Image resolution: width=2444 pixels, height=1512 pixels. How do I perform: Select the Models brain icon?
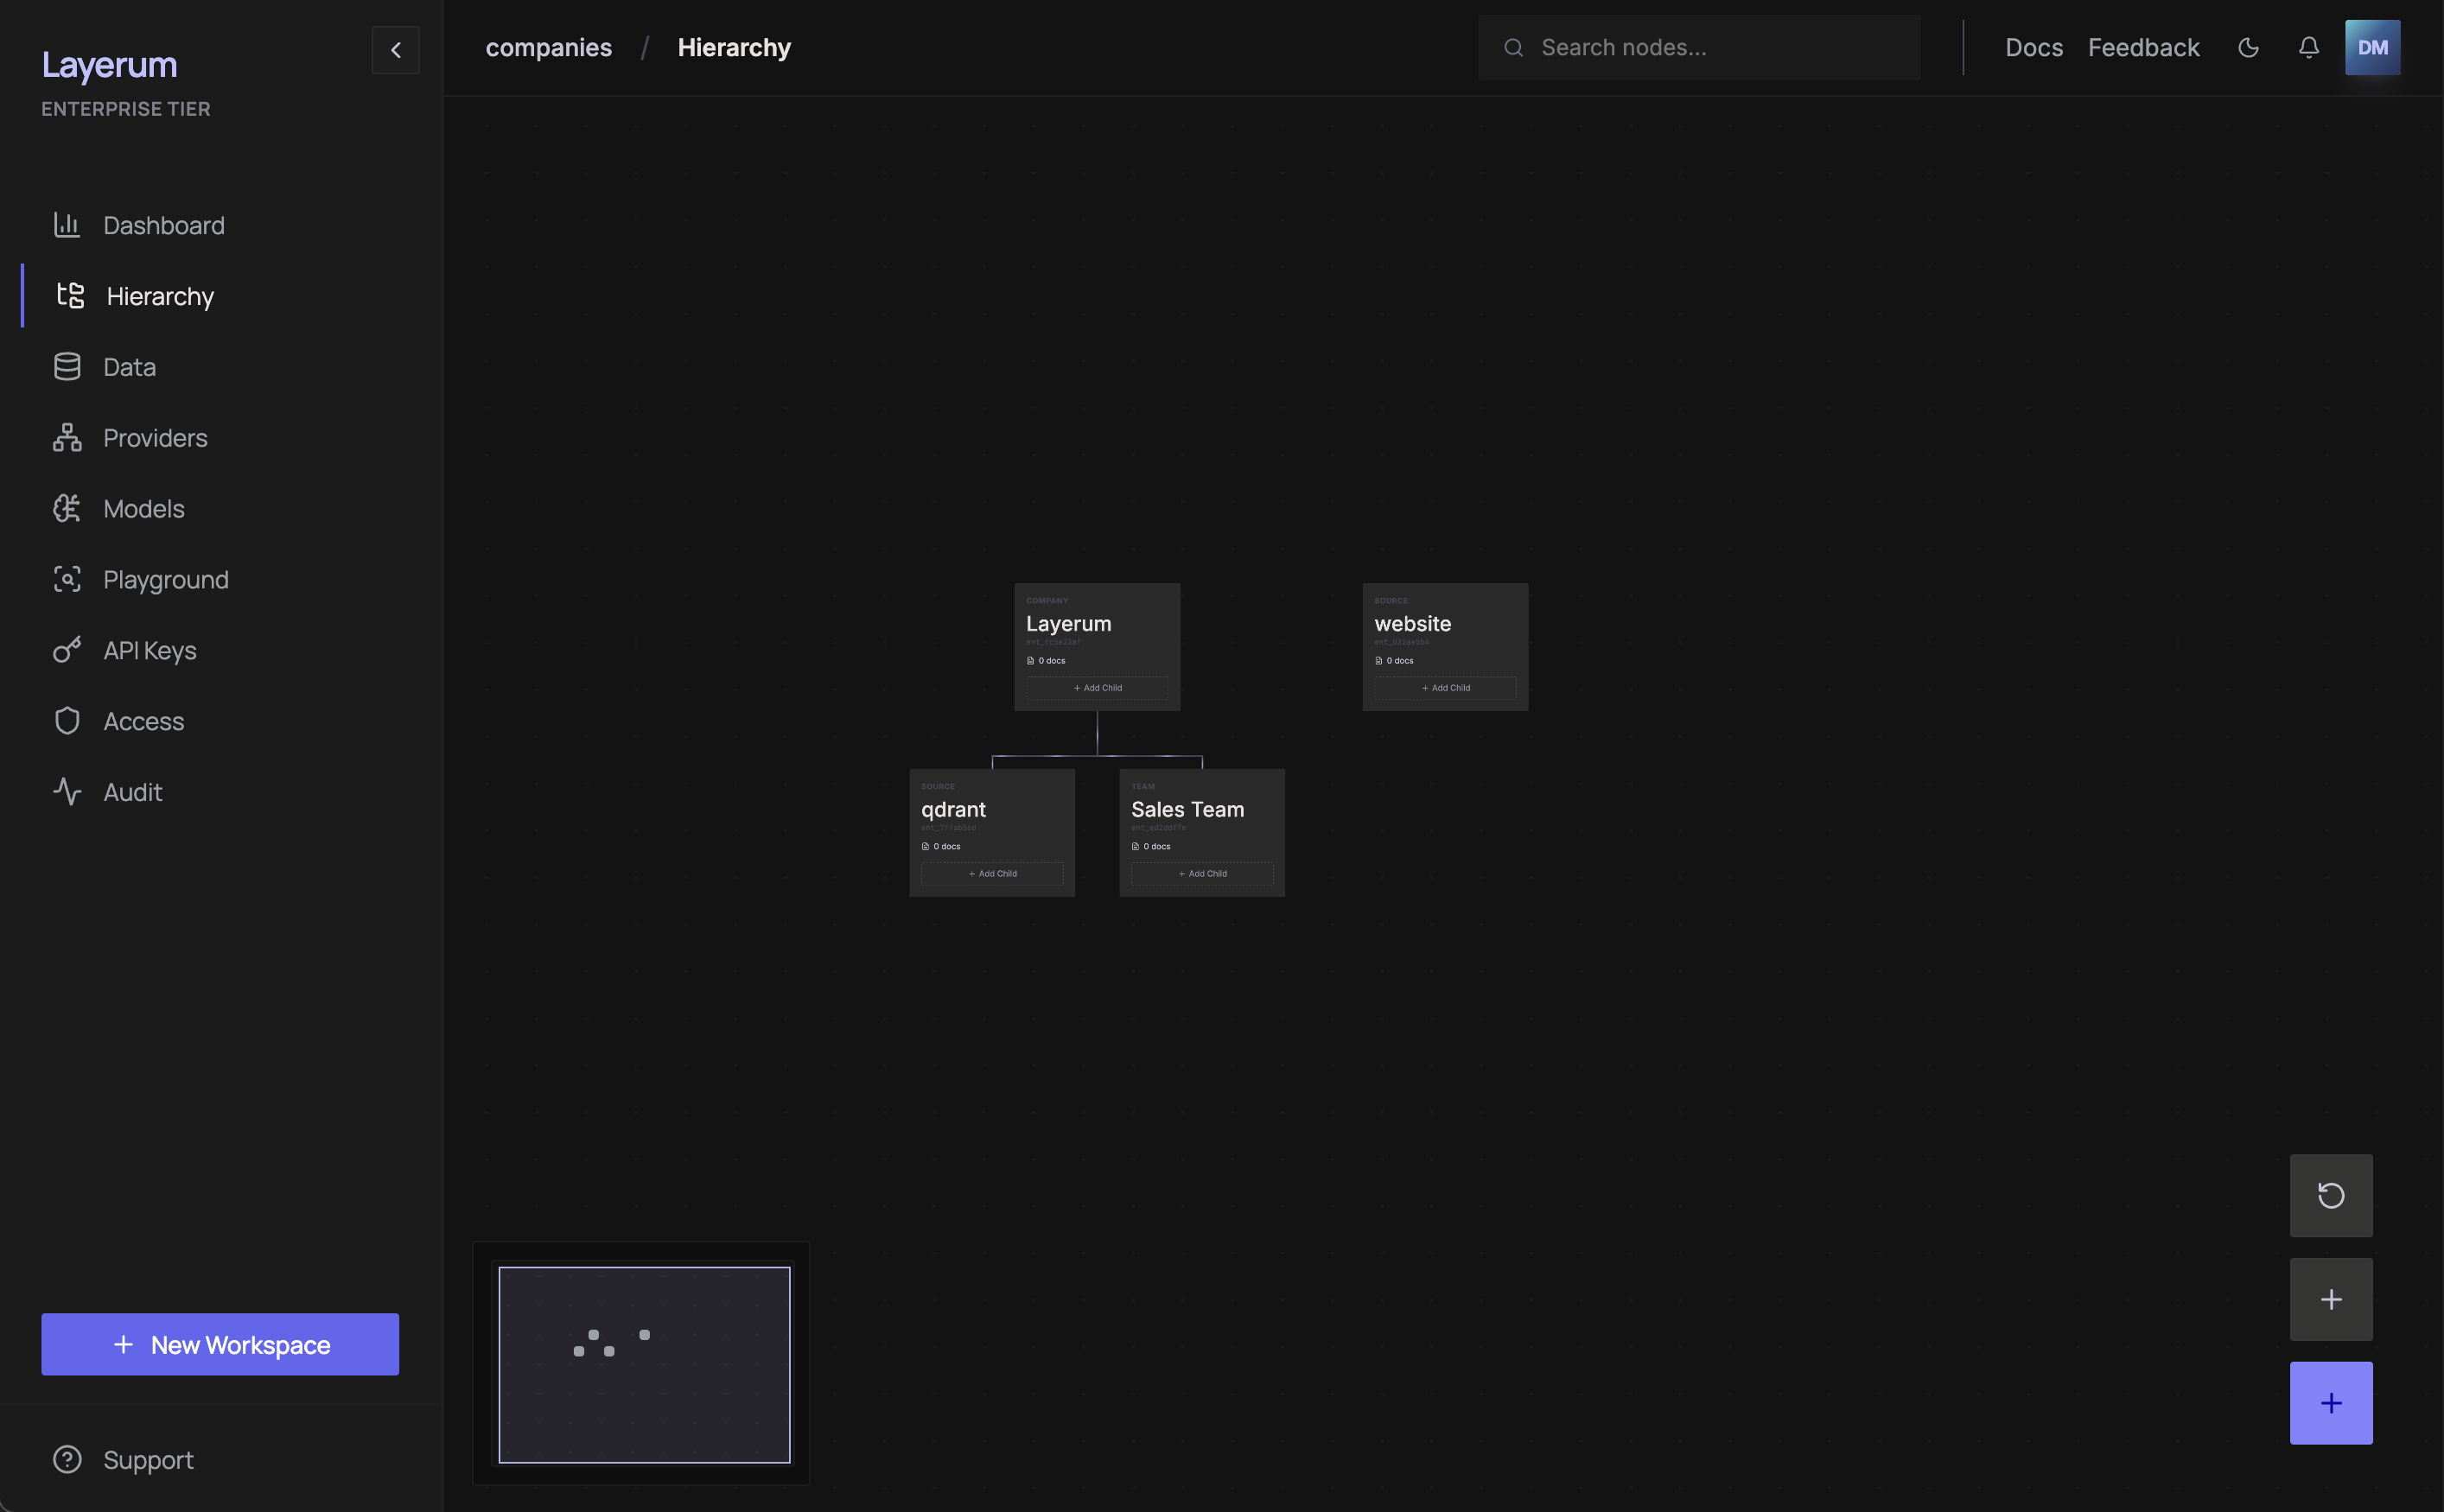click(x=67, y=509)
